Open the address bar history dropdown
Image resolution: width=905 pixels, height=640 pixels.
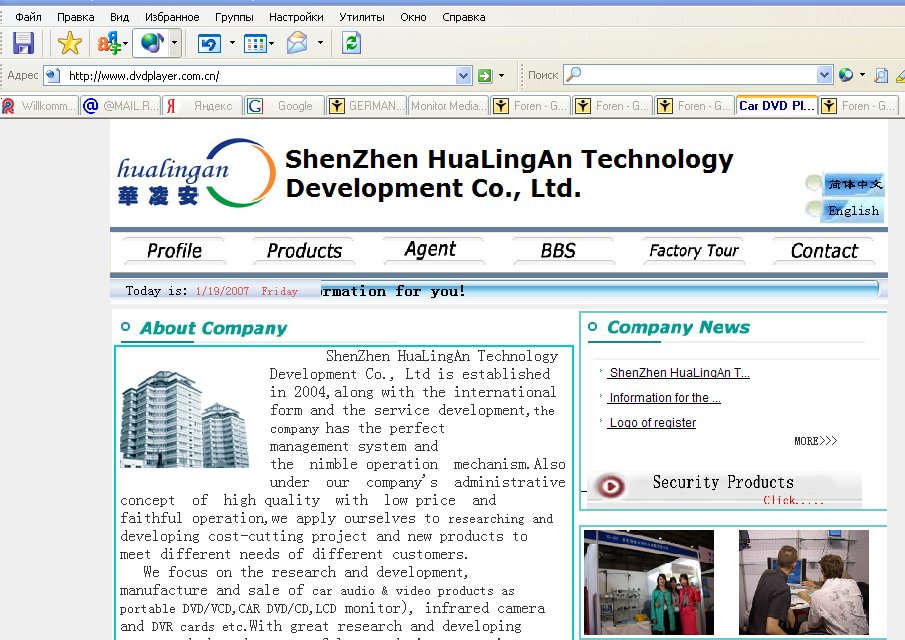tap(463, 76)
